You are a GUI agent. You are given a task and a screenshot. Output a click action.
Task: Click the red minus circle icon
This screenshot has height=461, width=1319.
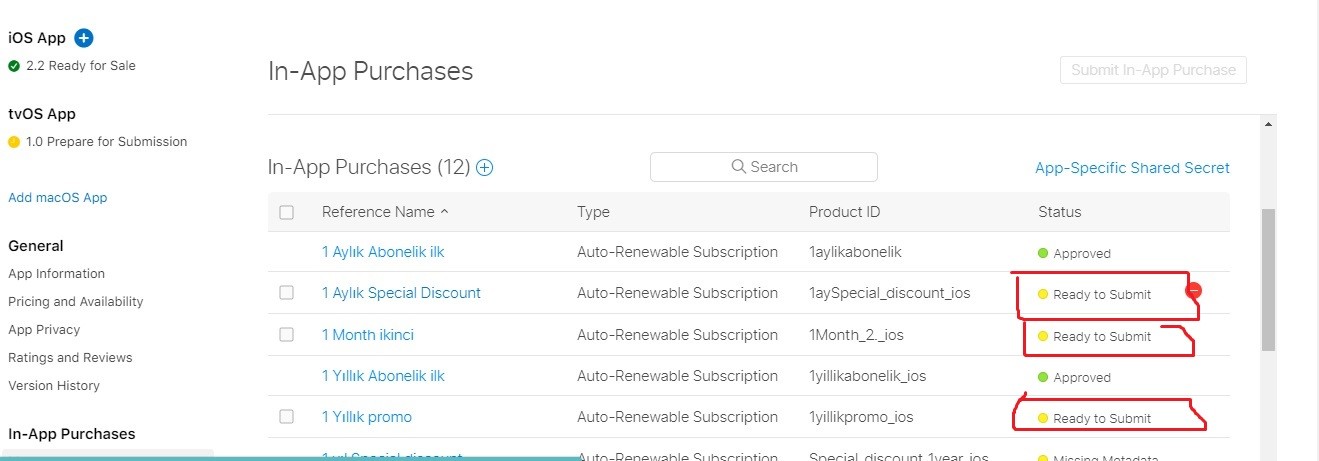(1193, 291)
